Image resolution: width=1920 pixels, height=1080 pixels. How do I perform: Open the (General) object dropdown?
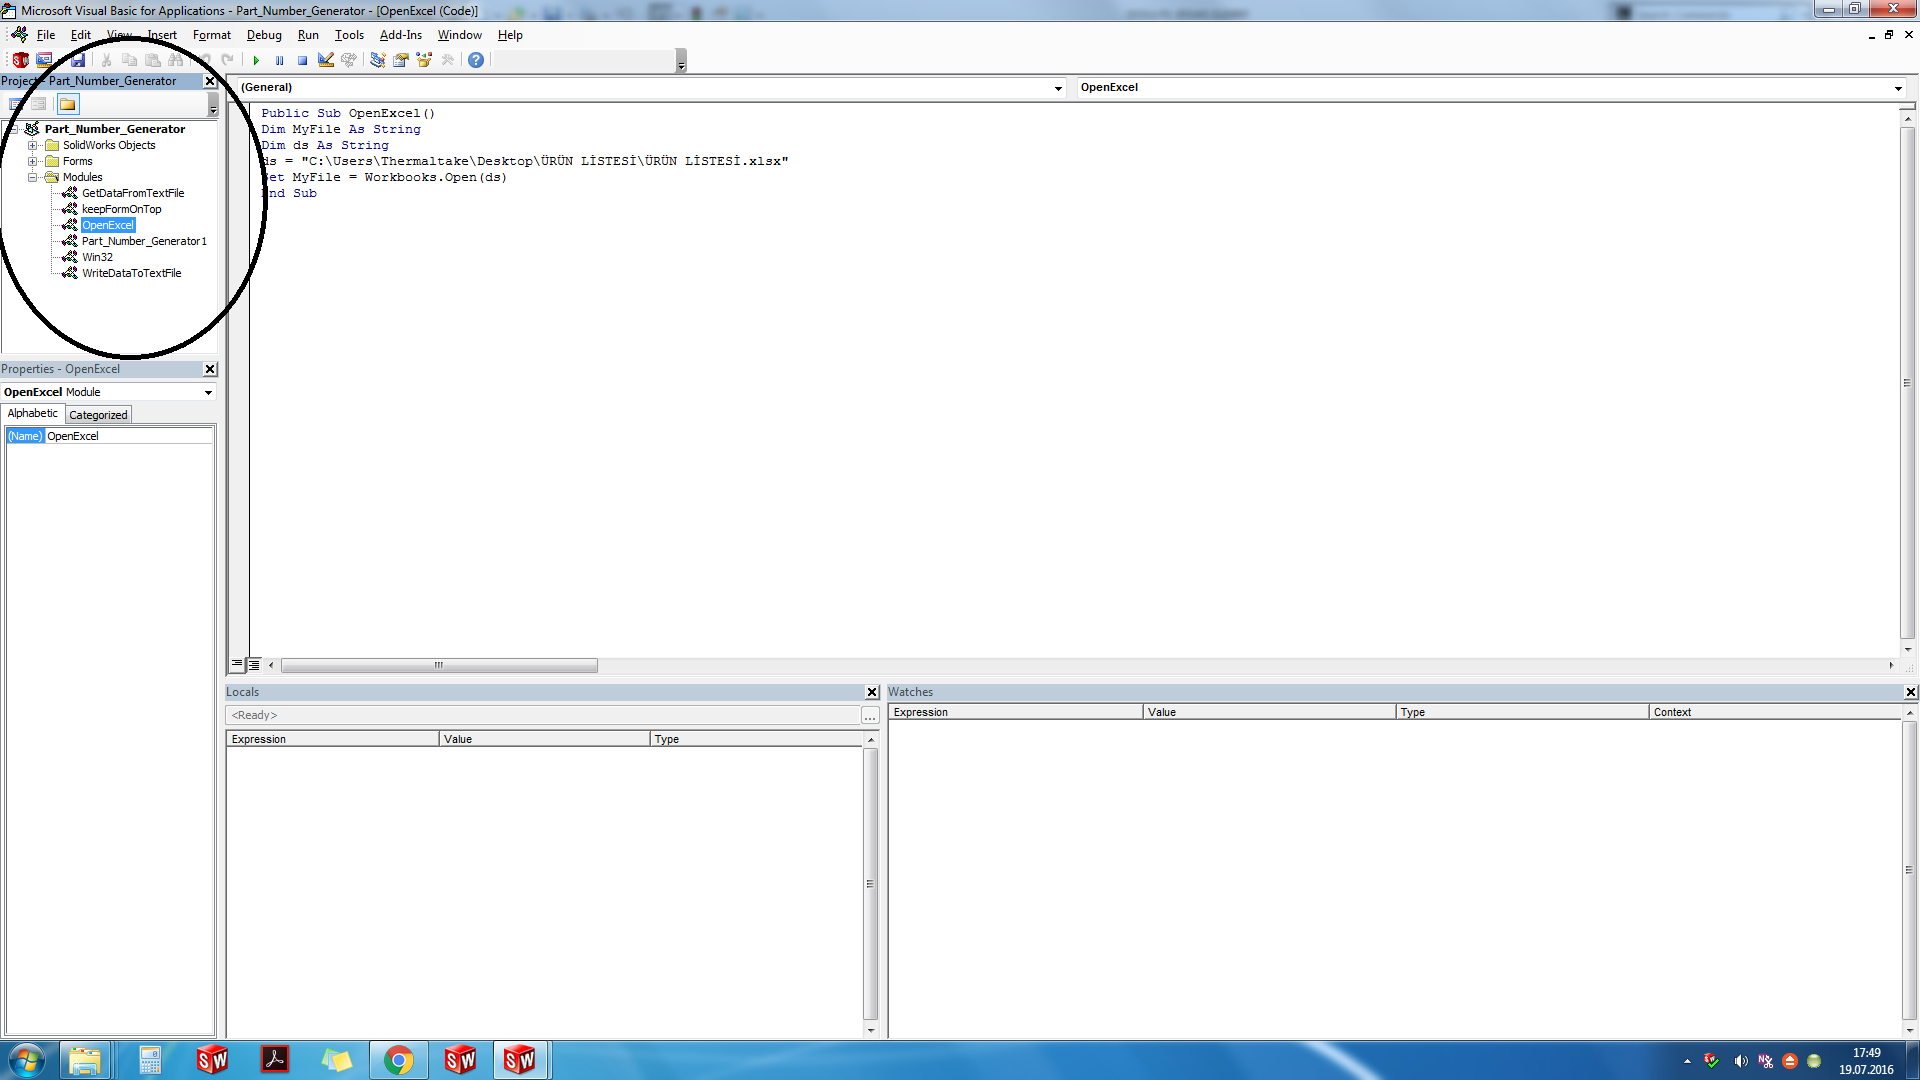point(1058,88)
